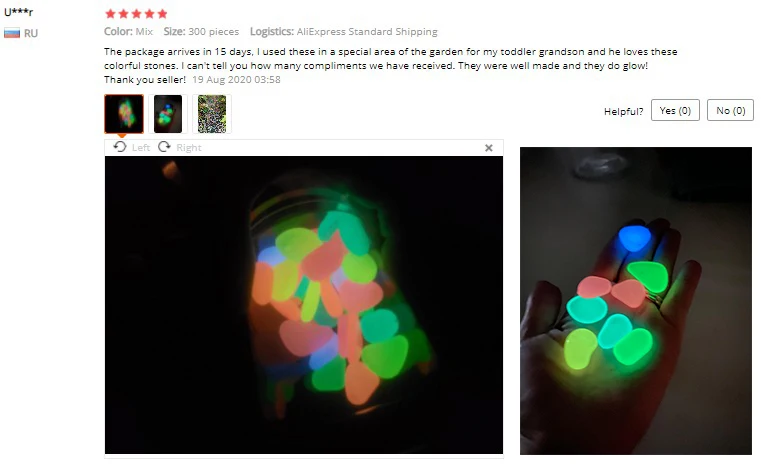Click the Size: 300 pieces label

click(x=201, y=31)
